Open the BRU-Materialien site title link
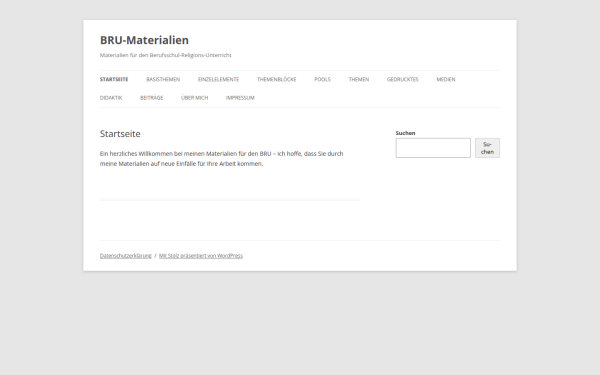The height and width of the screenshot is (375, 600). pos(144,40)
